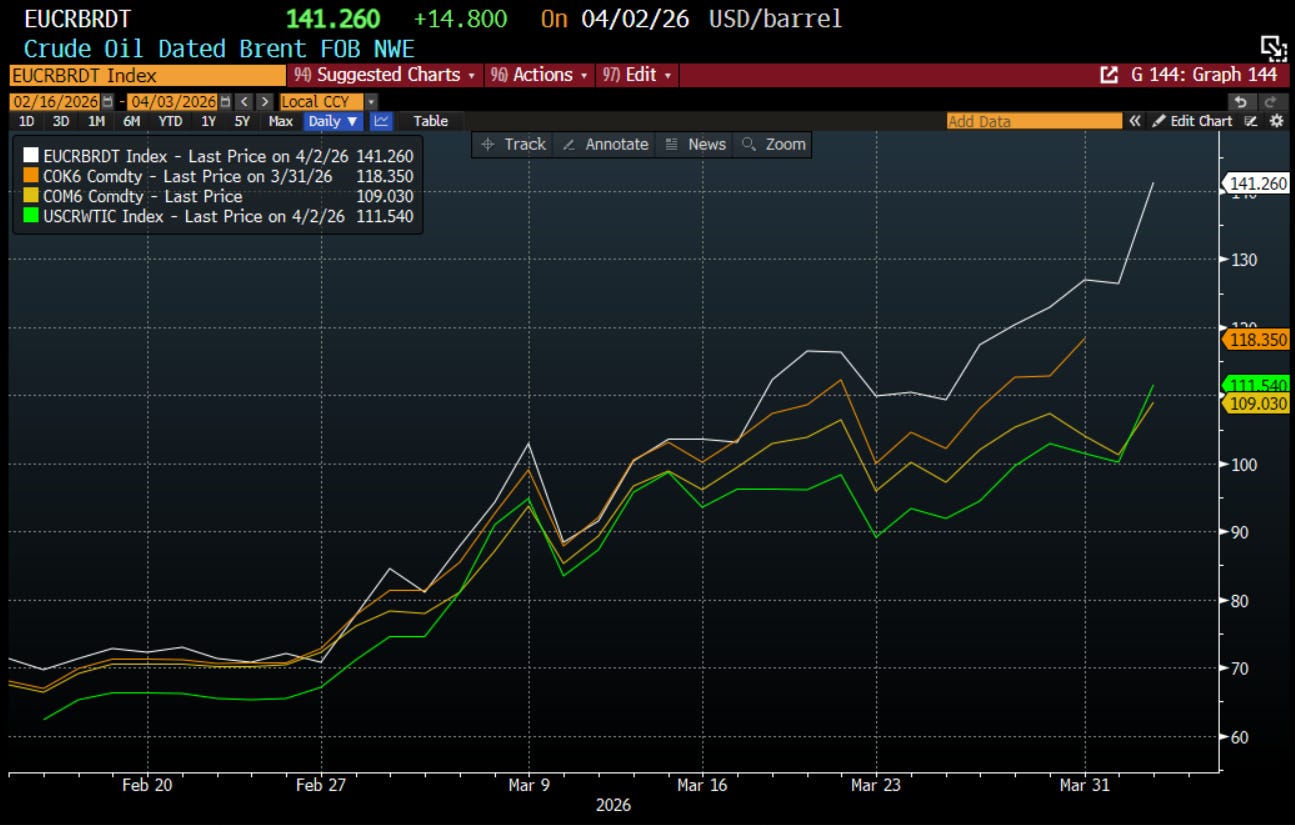Click the yellow COM6 Comdty legend swatch
Screen dimensions: 1295x825
coord(30,196)
